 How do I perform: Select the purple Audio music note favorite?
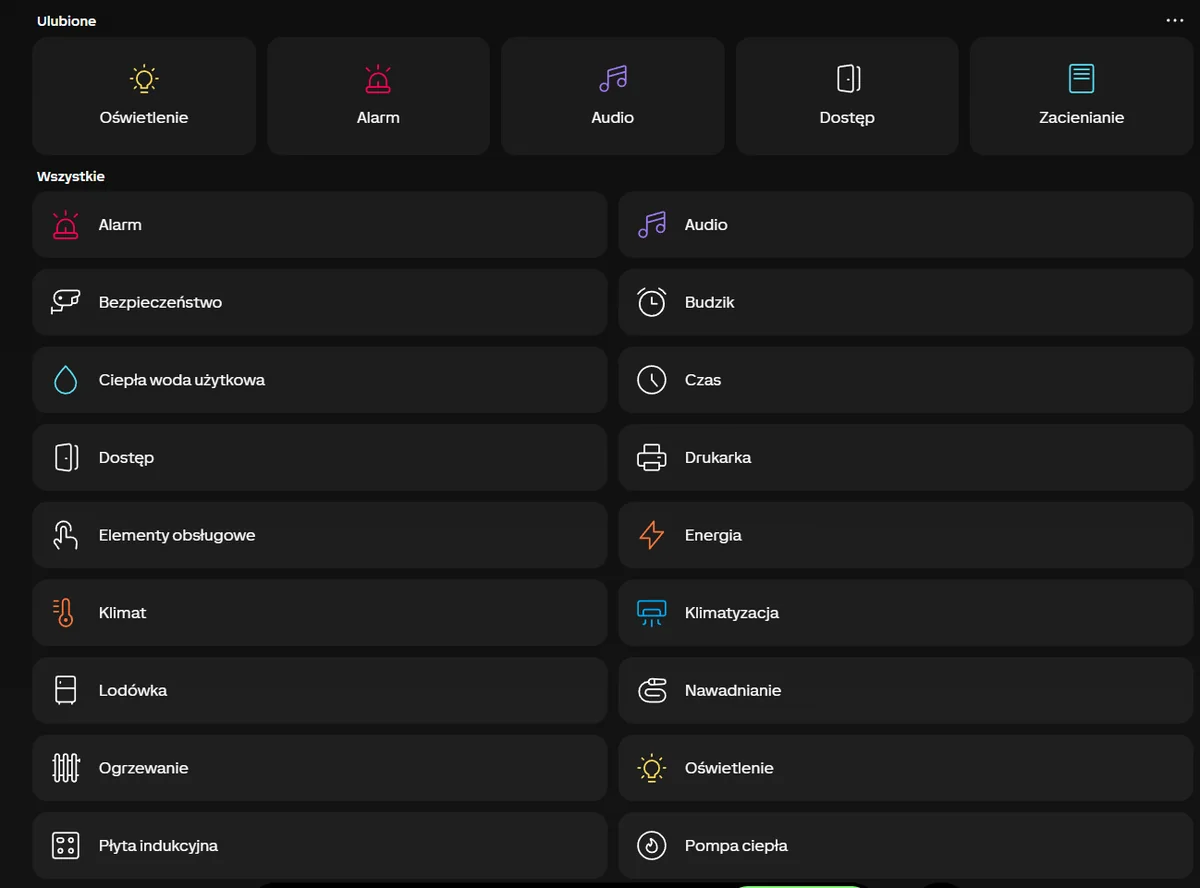[612, 79]
